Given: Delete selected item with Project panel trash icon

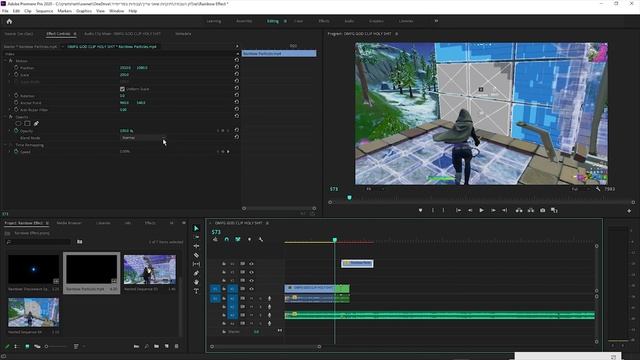Looking at the screenshot, I should 176,346.
